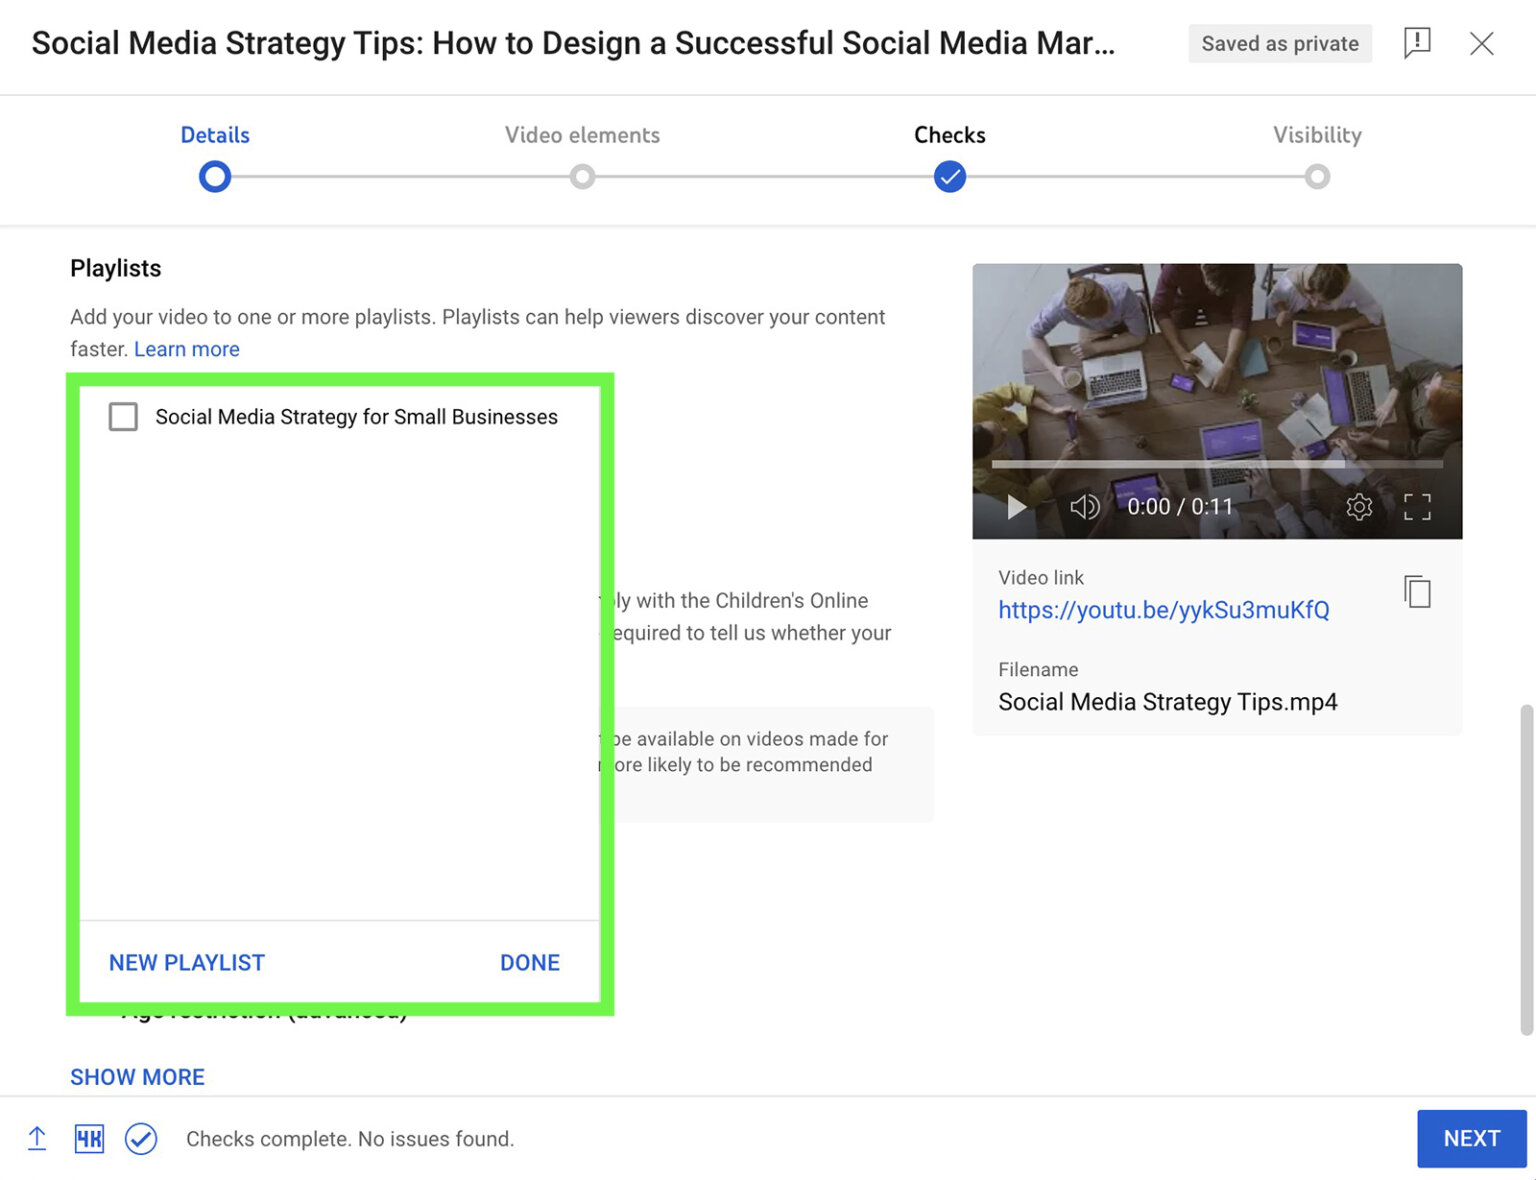Mute the preview video audio
The width and height of the screenshot is (1536, 1180).
click(1084, 507)
